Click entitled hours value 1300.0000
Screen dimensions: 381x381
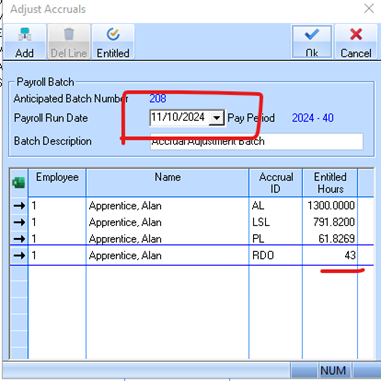330,205
